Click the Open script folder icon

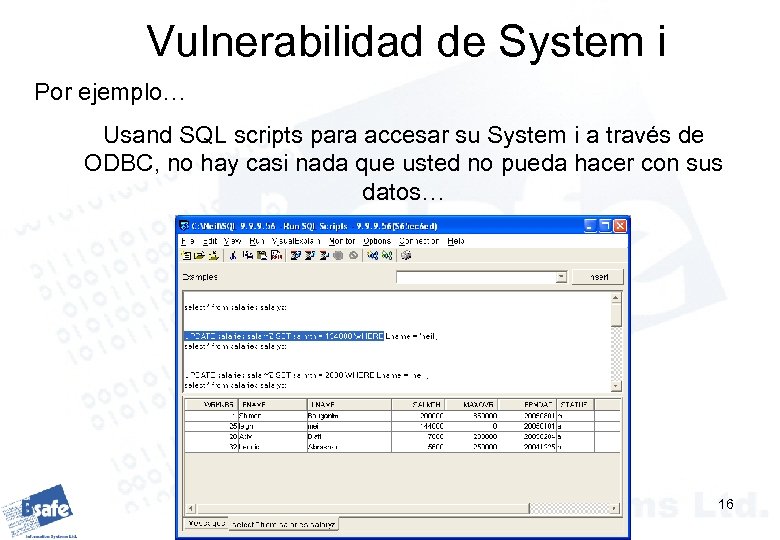pyautogui.click(x=199, y=256)
